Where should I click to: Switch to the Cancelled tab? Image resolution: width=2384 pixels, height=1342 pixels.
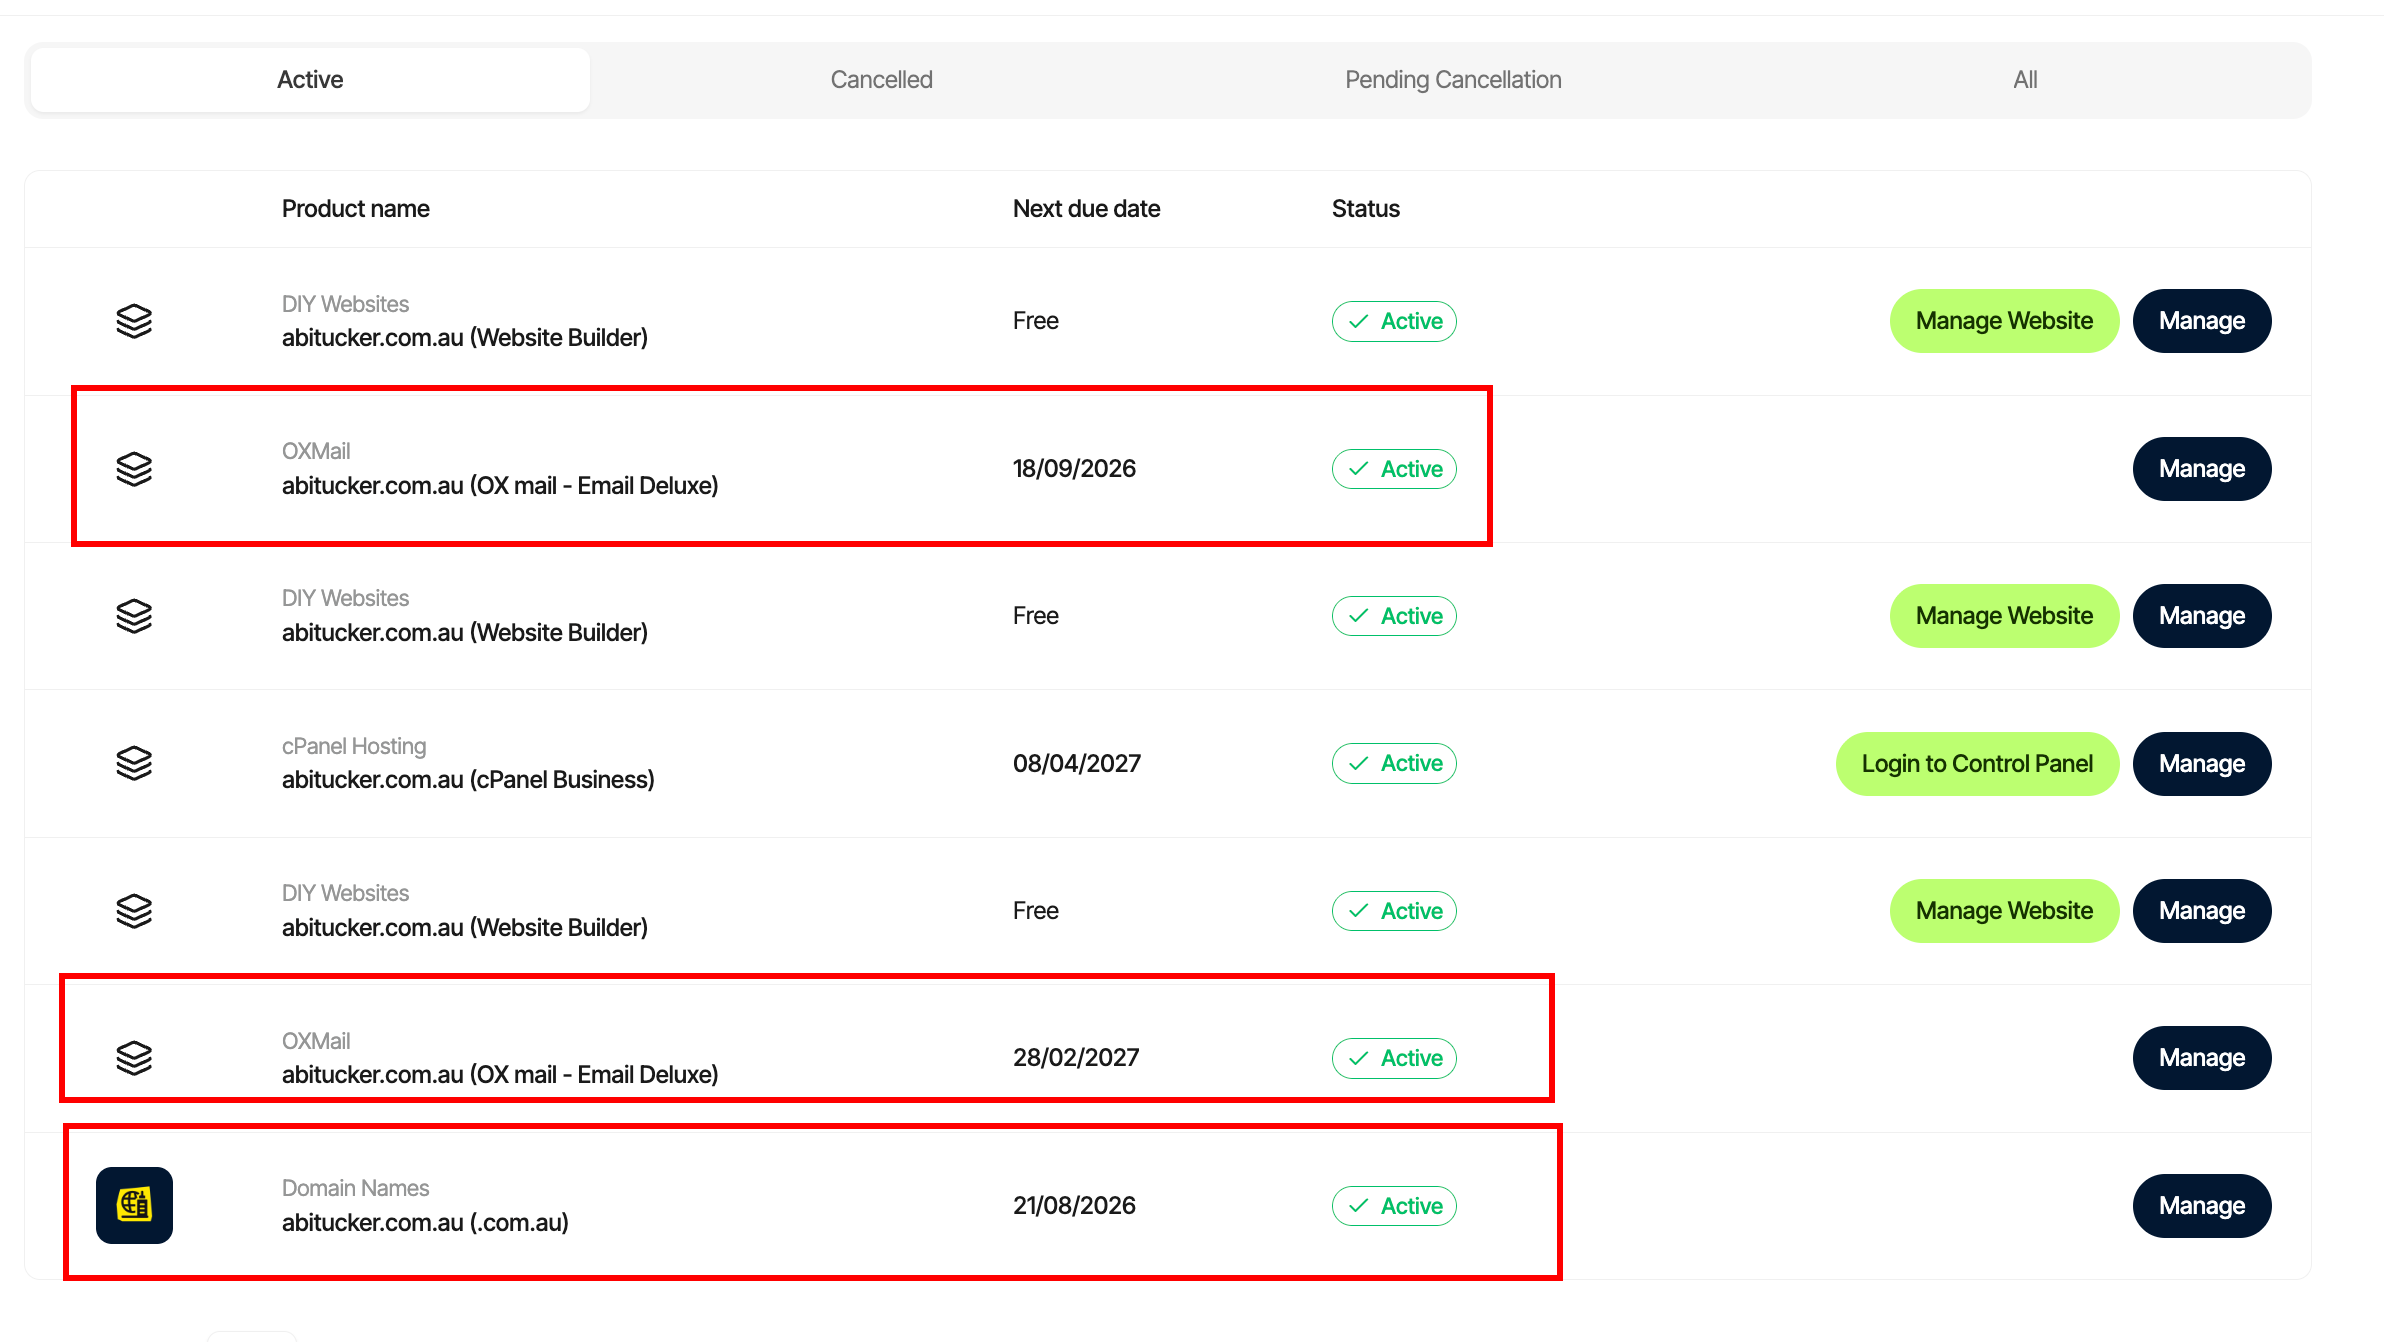(881, 80)
